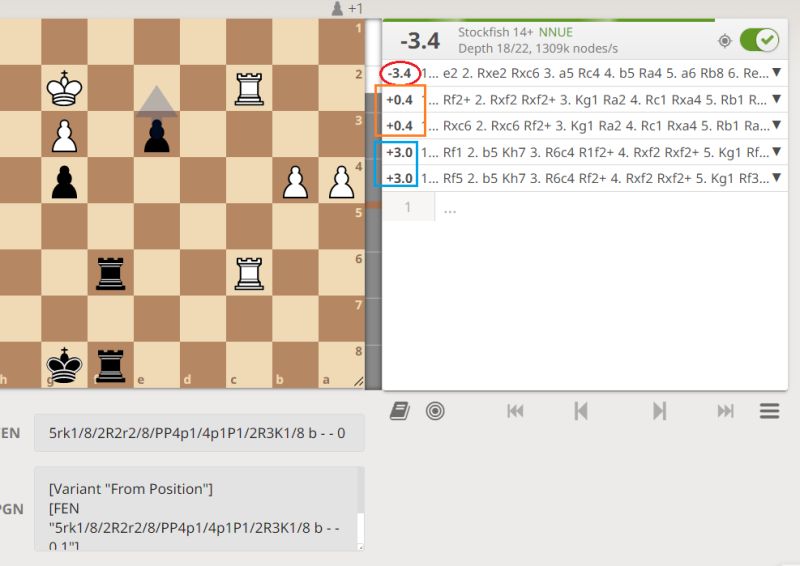Image resolution: width=800 pixels, height=566 pixels.
Task: Select the white rook on c6
Action: [x=249, y=273]
